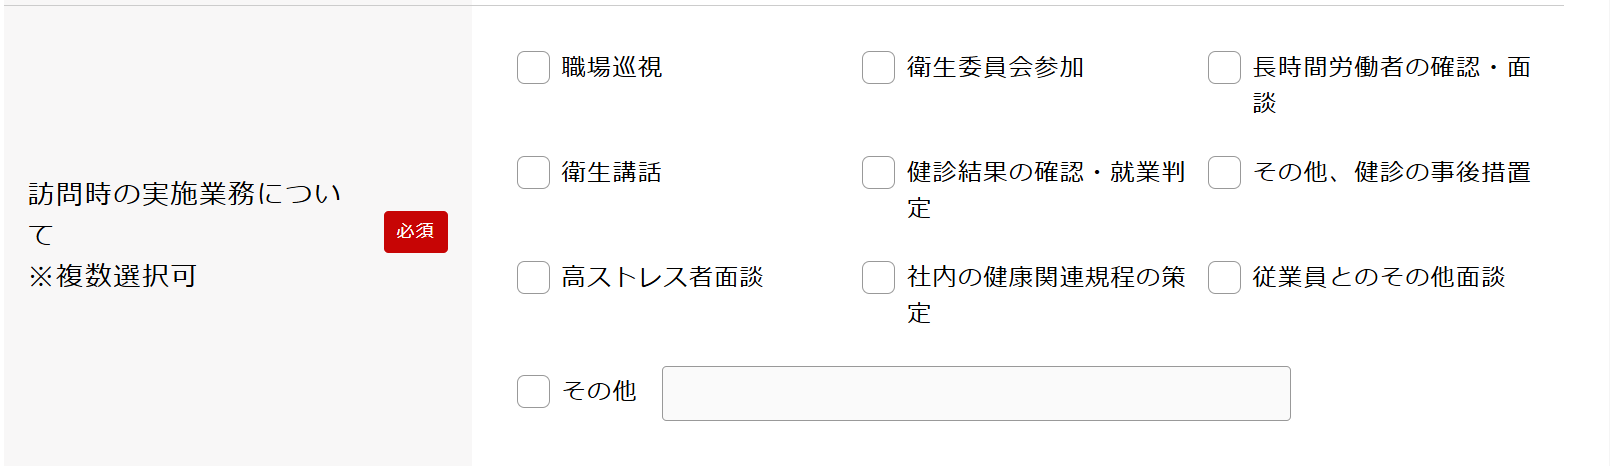The width and height of the screenshot is (1610, 466).
Task: Tick the その他 checkbox beside the text field
Action: 533,392
